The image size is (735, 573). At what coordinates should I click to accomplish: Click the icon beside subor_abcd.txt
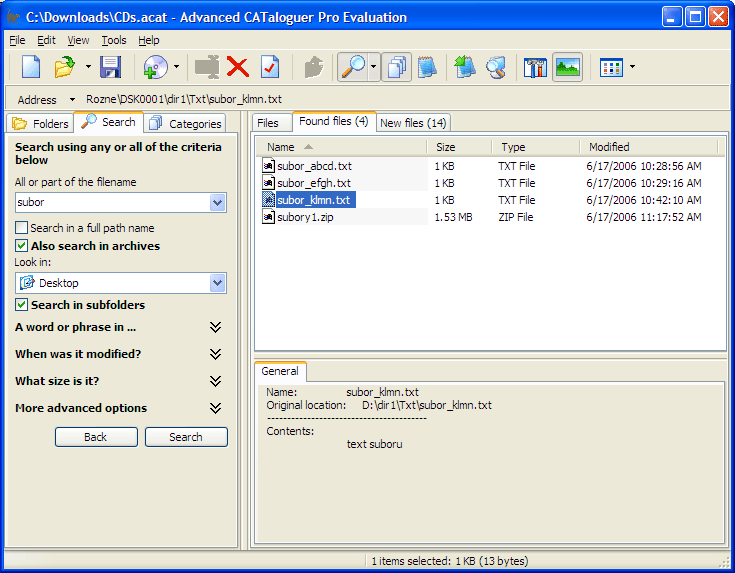point(269,166)
